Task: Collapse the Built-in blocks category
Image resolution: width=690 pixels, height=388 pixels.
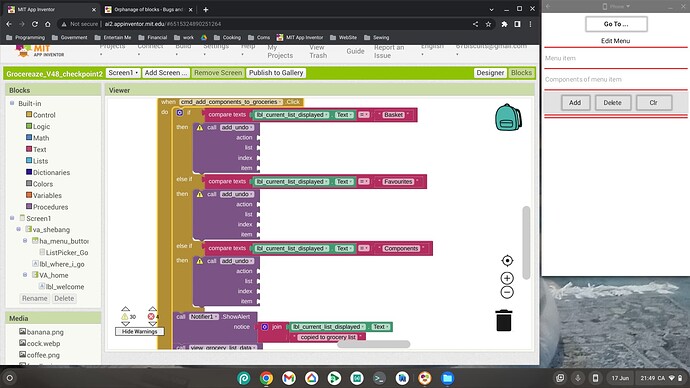Action: tap(12, 103)
